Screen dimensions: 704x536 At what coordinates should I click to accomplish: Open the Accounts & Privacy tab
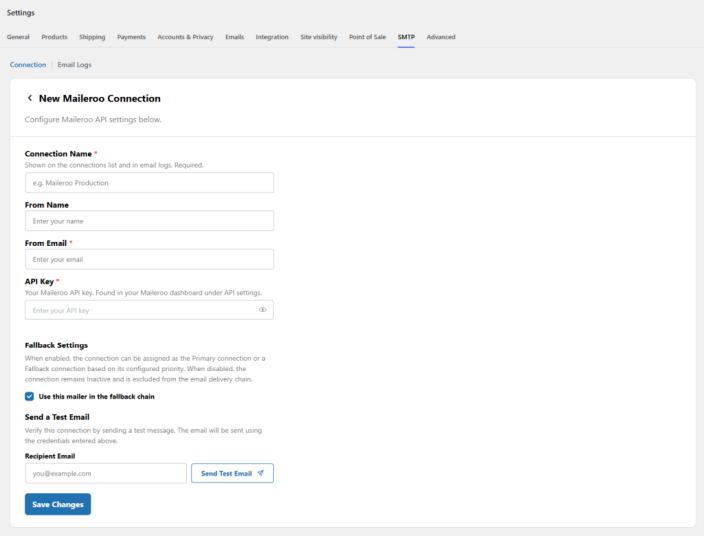[x=185, y=37]
